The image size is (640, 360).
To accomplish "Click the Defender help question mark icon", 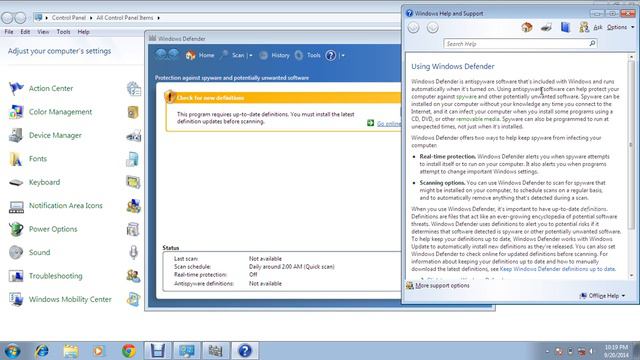I will pos(331,55).
